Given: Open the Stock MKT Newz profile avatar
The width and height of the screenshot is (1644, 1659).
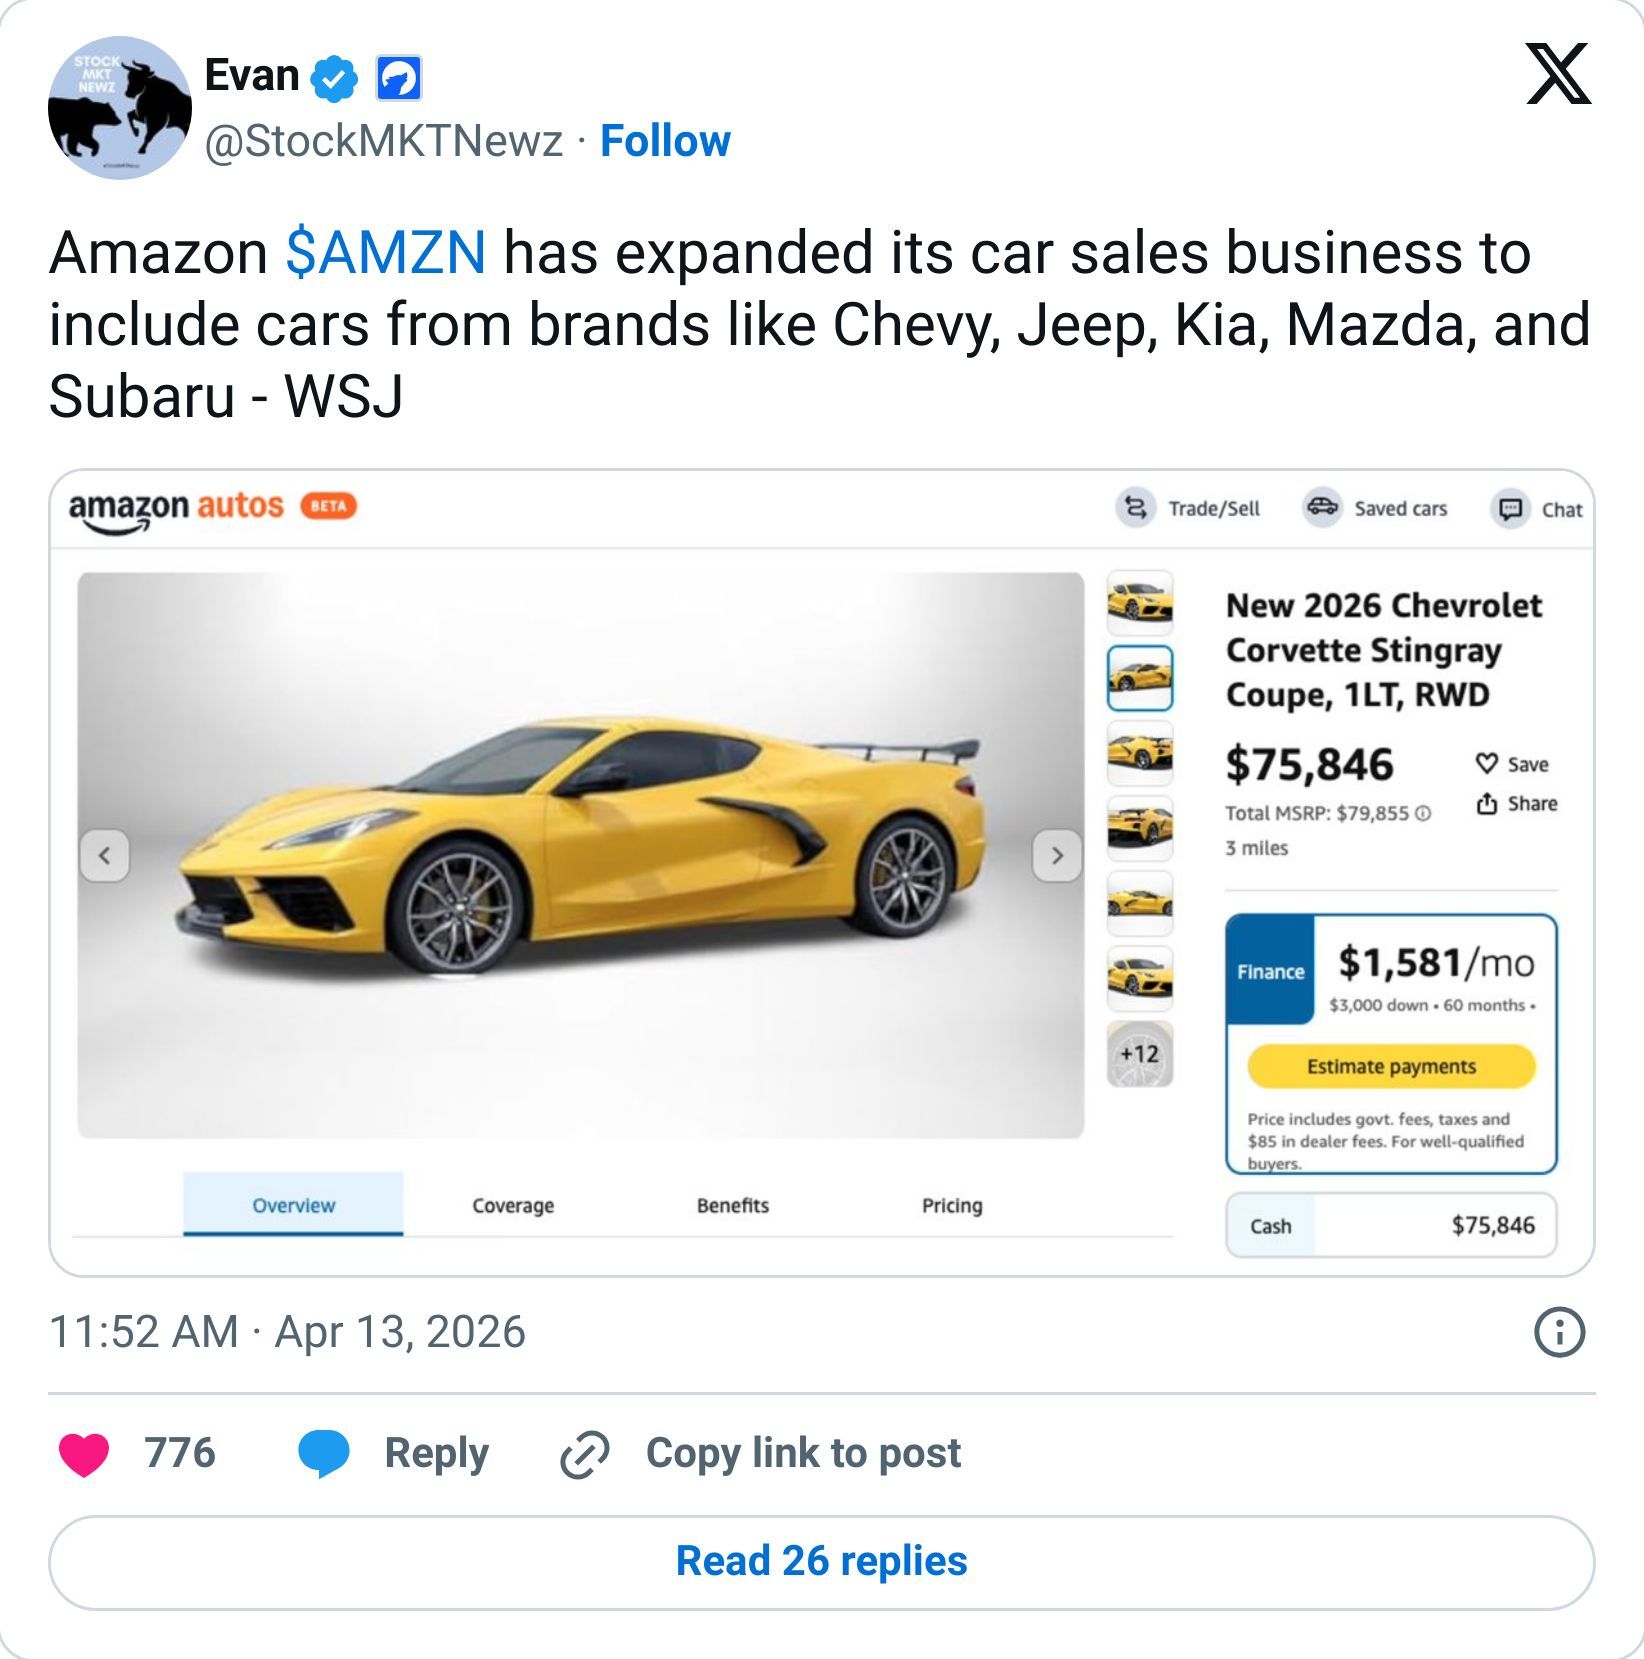Looking at the screenshot, I should tap(120, 108).
